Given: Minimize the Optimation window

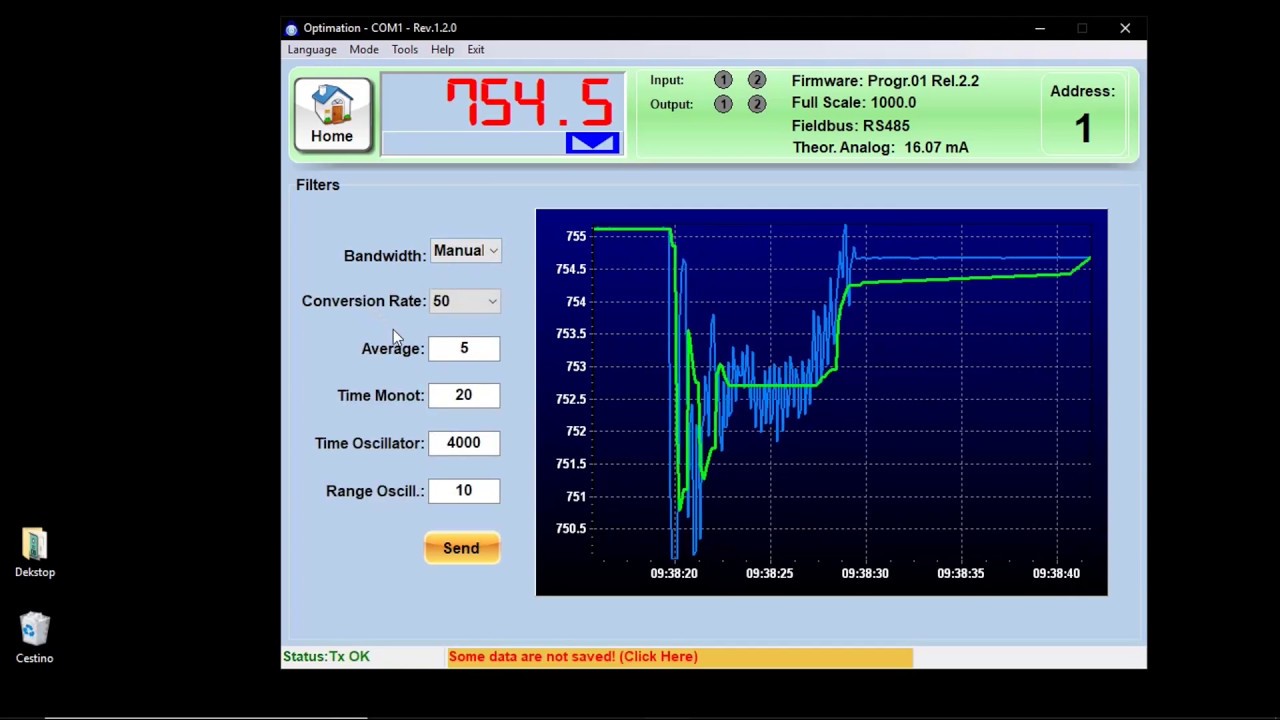Looking at the screenshot, I should (x=1040, y=28).
